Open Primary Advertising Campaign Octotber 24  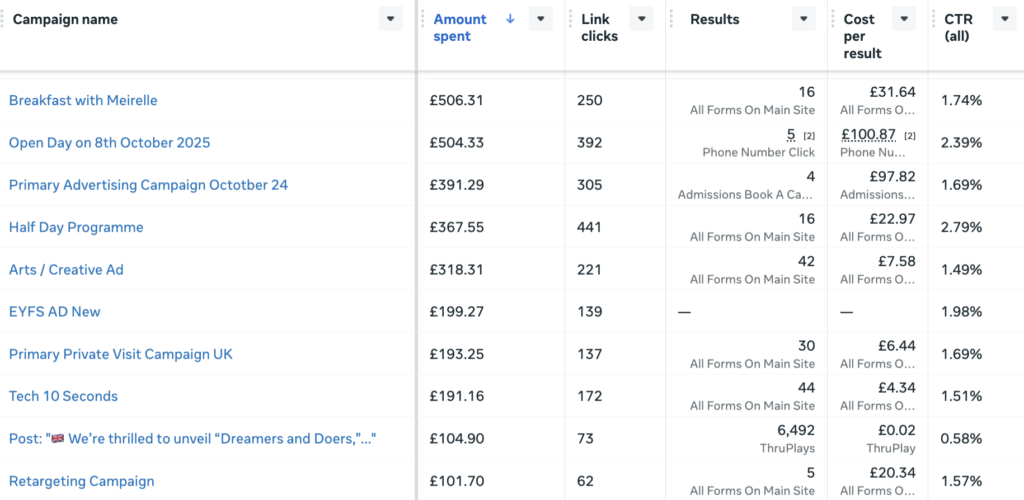tap(148, 185)
